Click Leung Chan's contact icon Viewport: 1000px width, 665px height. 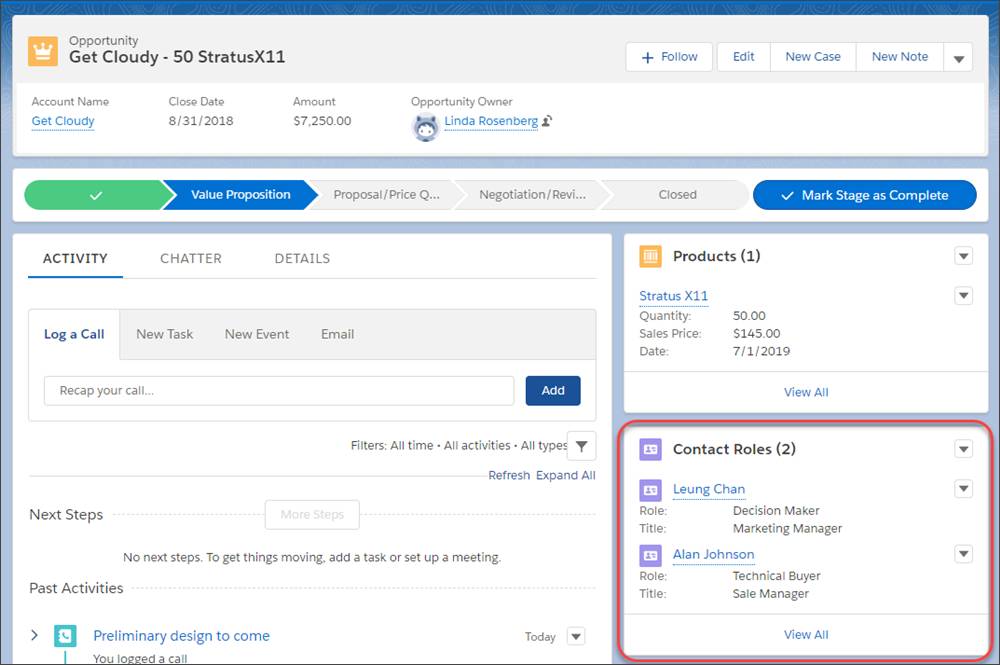[x=651, y=490]
